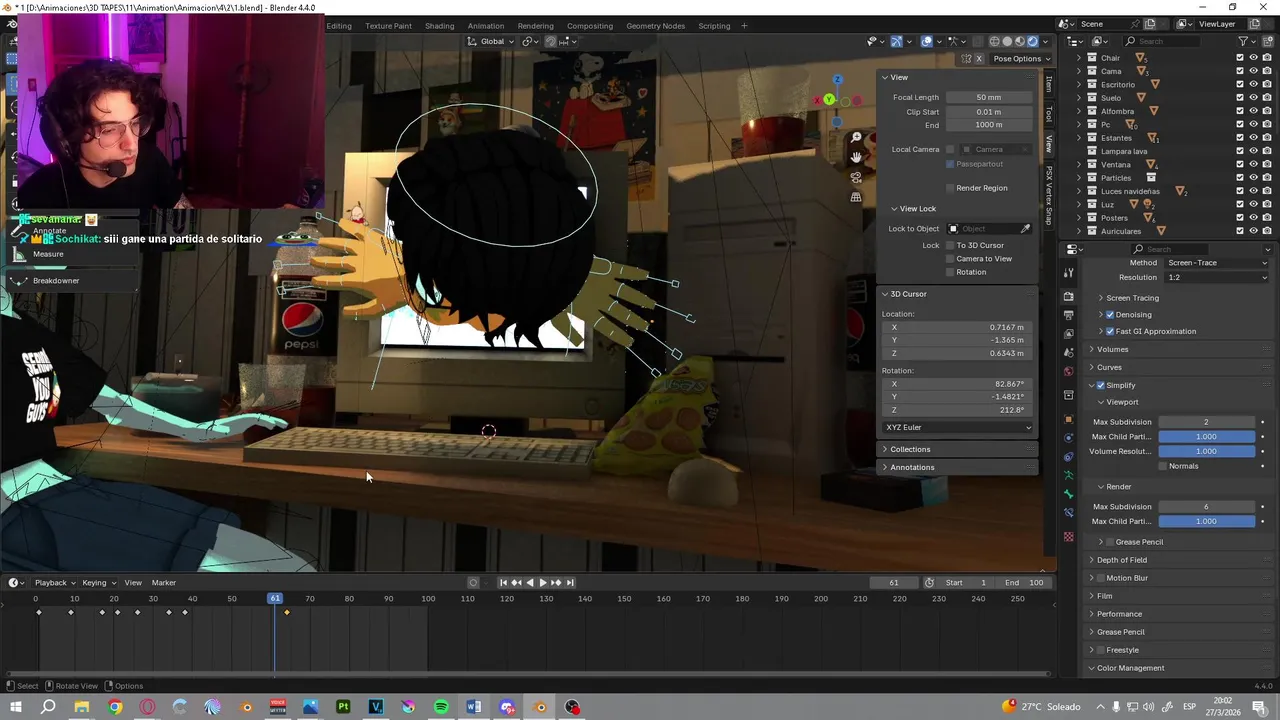1280x720 pixels.
Task: Enable Lock To 3D Cursor checkbox
Action: coord(950,246)
